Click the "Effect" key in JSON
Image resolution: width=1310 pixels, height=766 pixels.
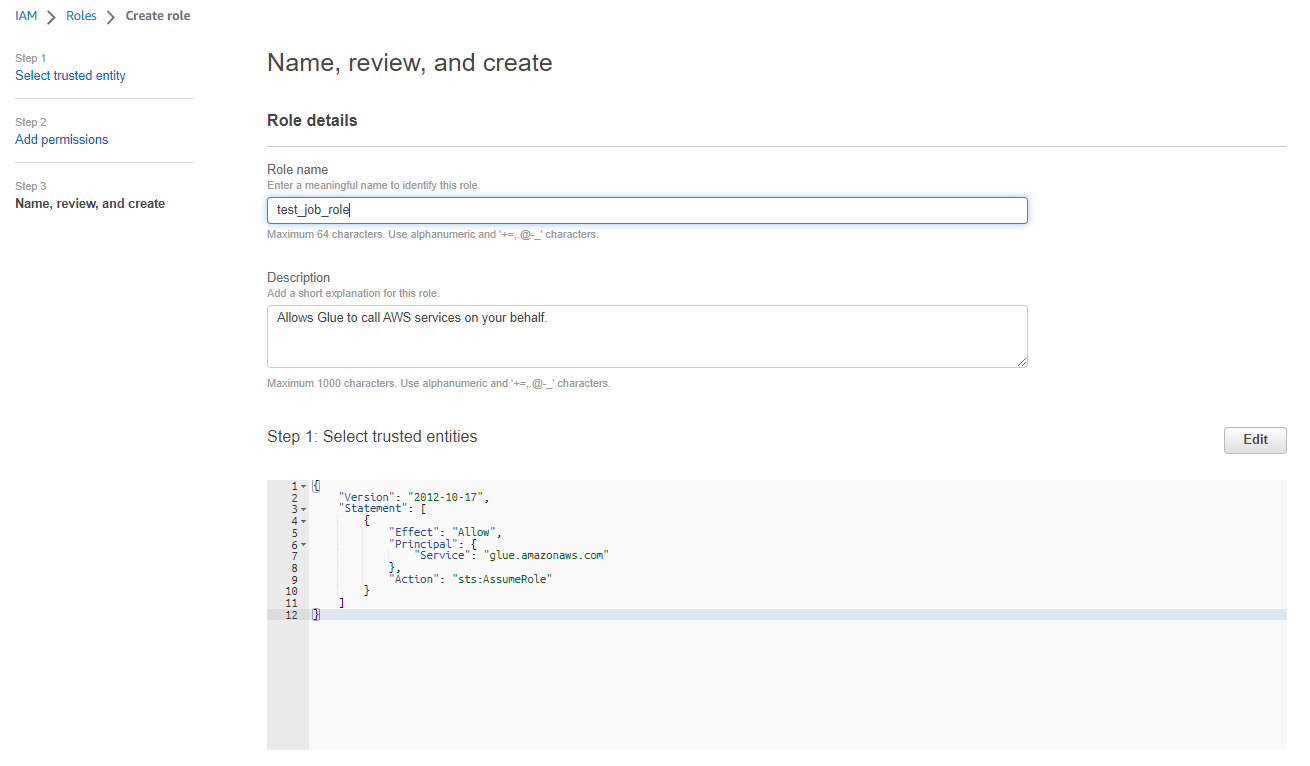[414, 532]
